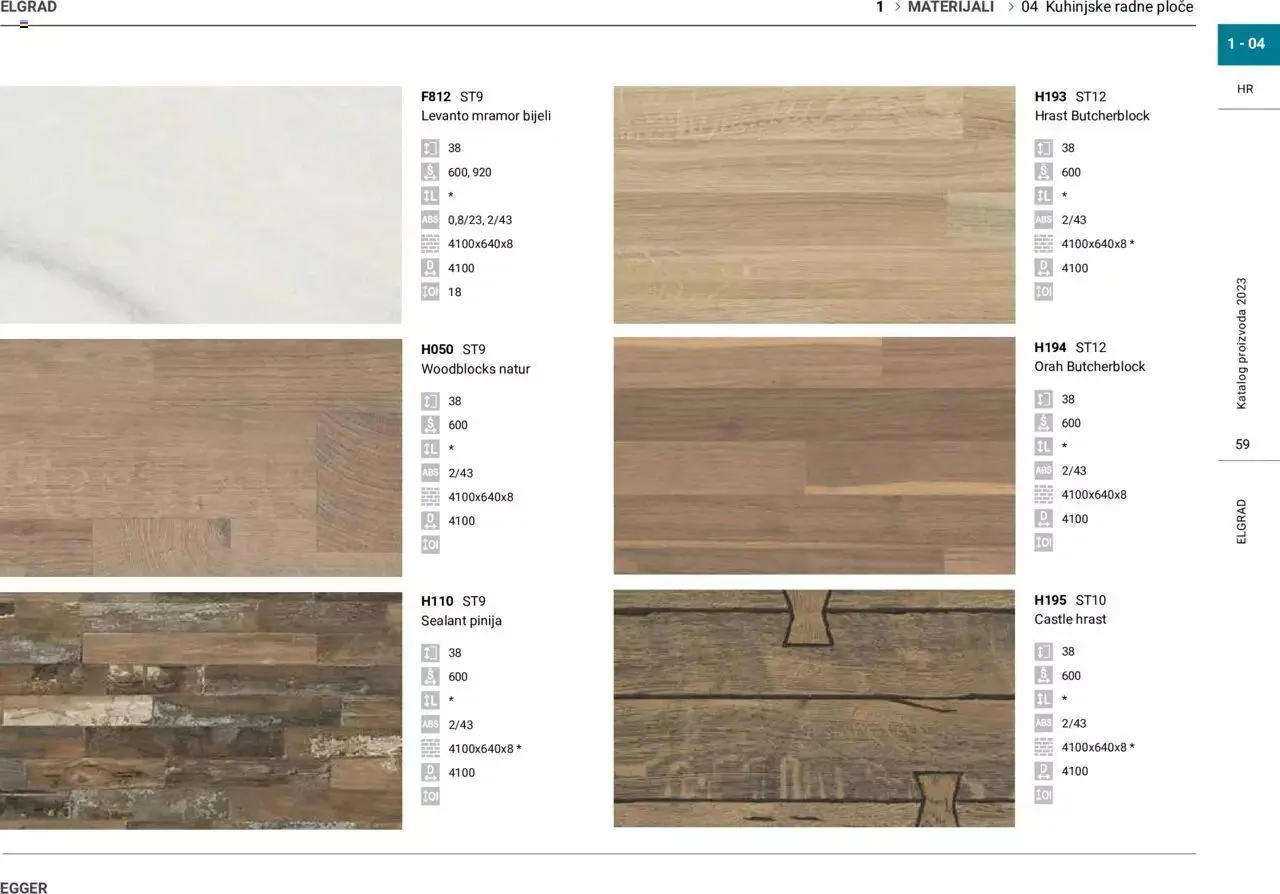The height and width of the screenshot is (894, 1280).
Task: Click the width icon beside H050 Woodblocks natur
Action: [430, 425]
